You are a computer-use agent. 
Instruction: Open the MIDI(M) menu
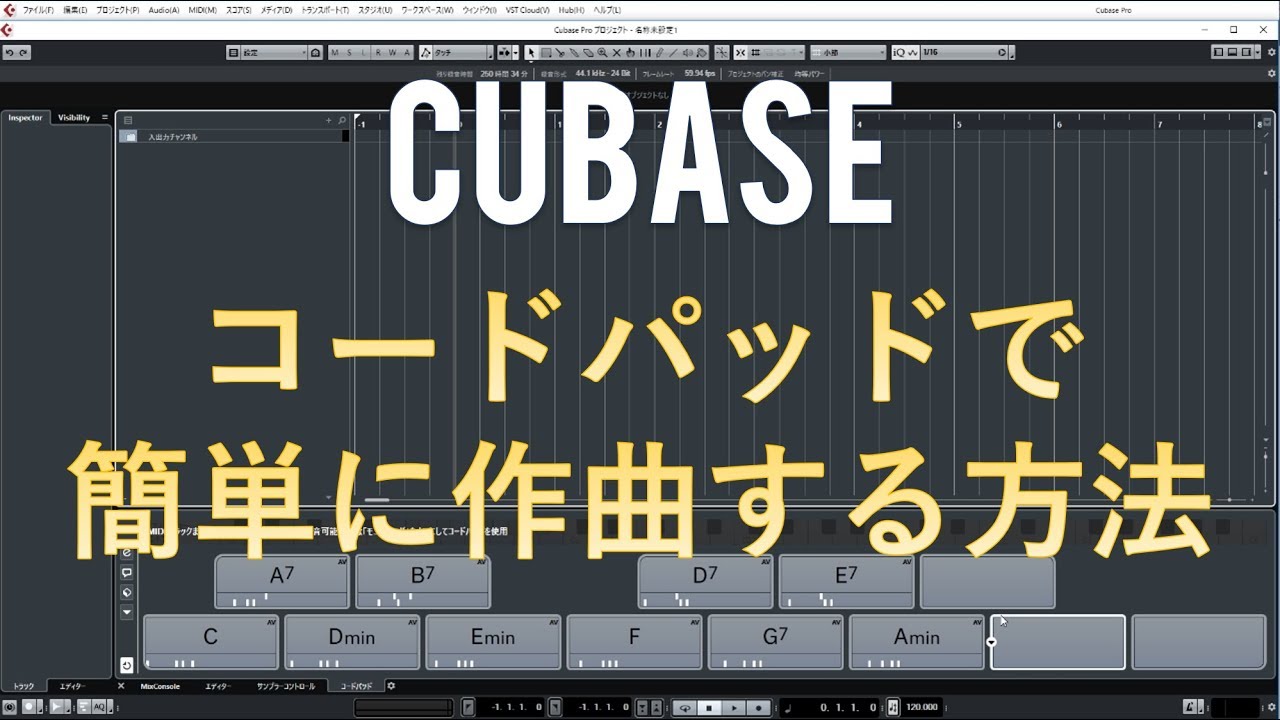tap(203, 10)
